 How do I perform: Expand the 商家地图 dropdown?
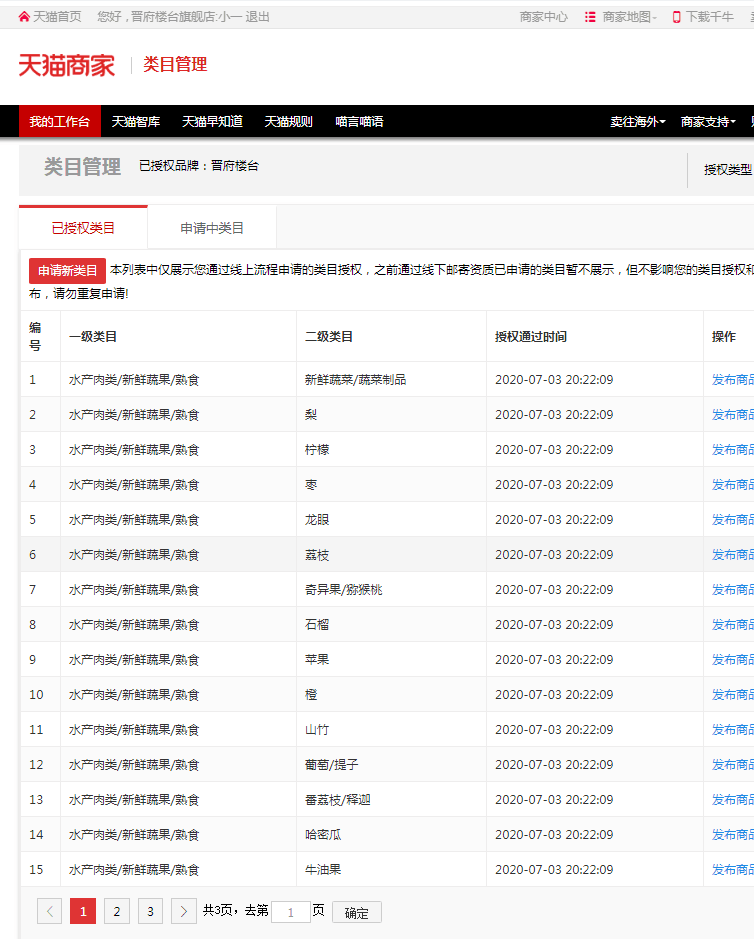click(x=629, y=17)
